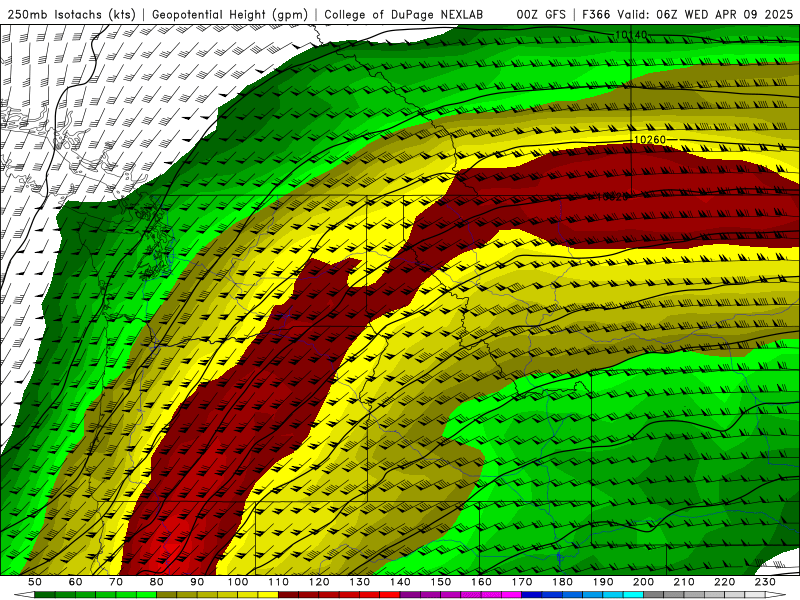Click the 210 knot legend label
The width and height of the screenshot is (800, 600).
coord(684,582)
